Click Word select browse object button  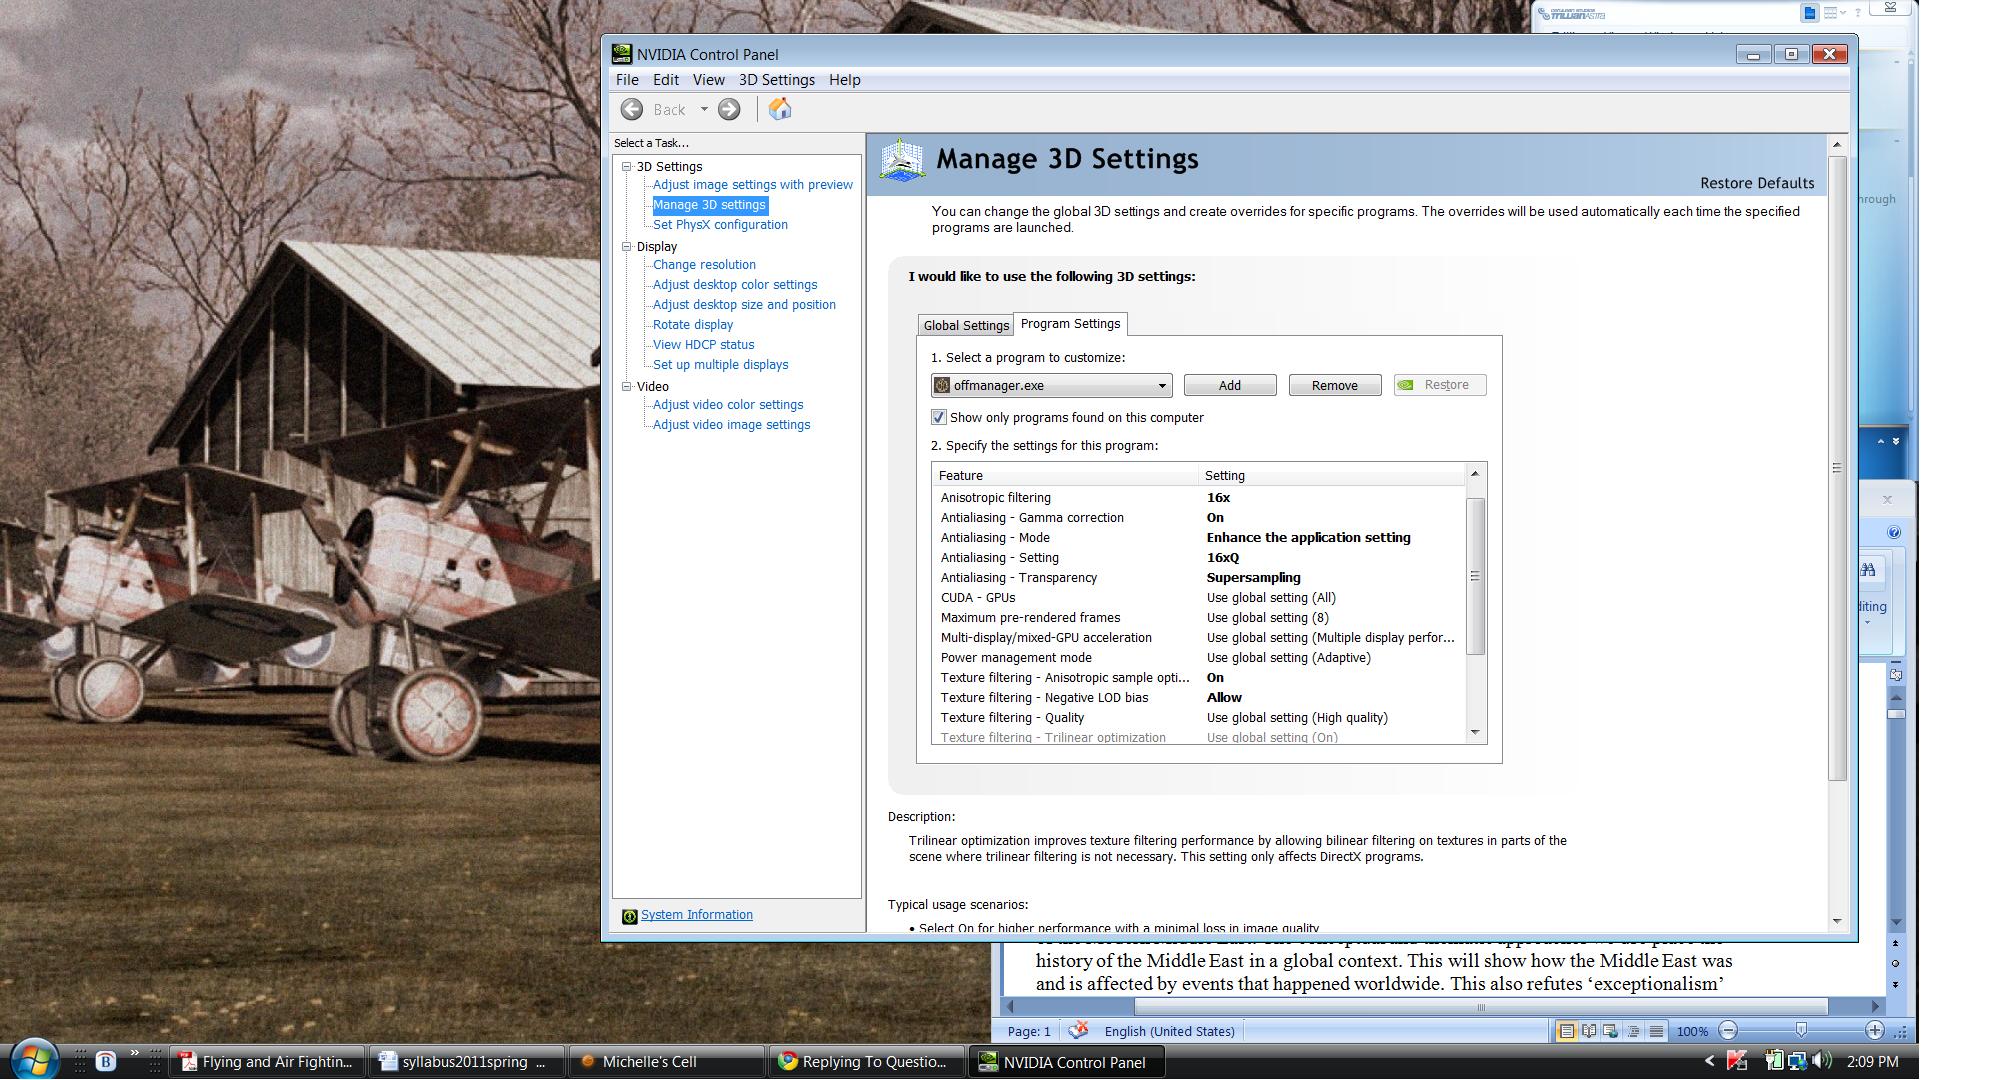tap(1895, 964)
